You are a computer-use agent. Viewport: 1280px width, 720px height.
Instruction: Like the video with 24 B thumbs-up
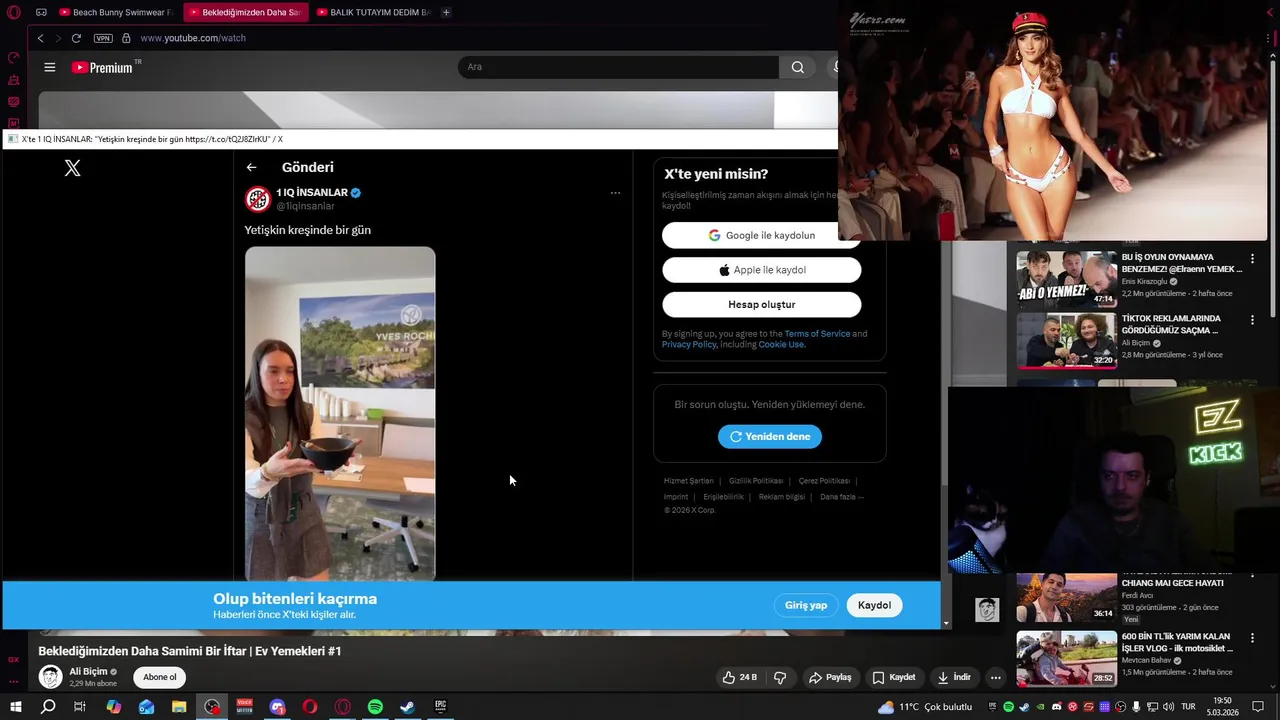(740, 677)
